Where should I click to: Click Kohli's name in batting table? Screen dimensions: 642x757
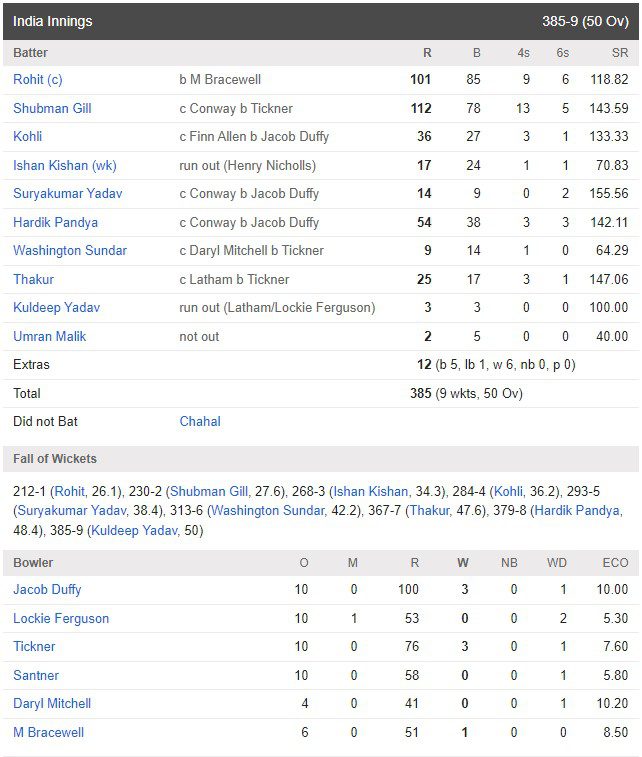tap(28, 137)
